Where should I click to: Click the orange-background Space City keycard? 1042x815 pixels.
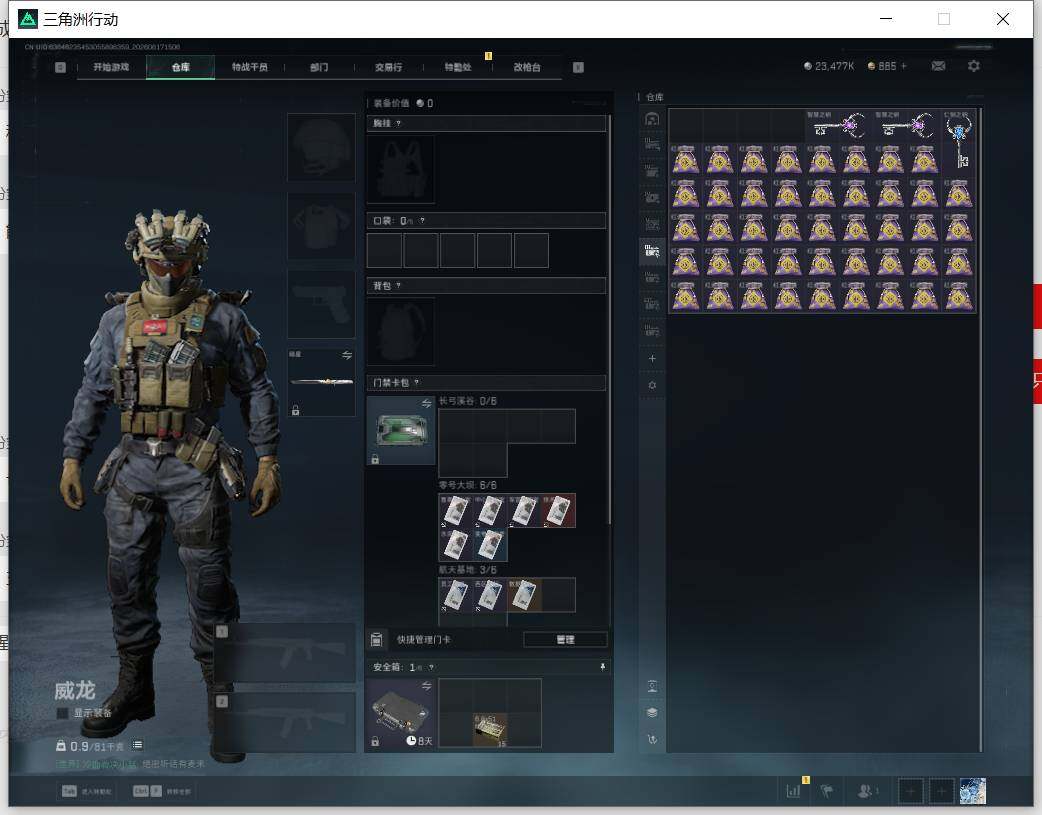pyautogui.click(x=524, y=595)
